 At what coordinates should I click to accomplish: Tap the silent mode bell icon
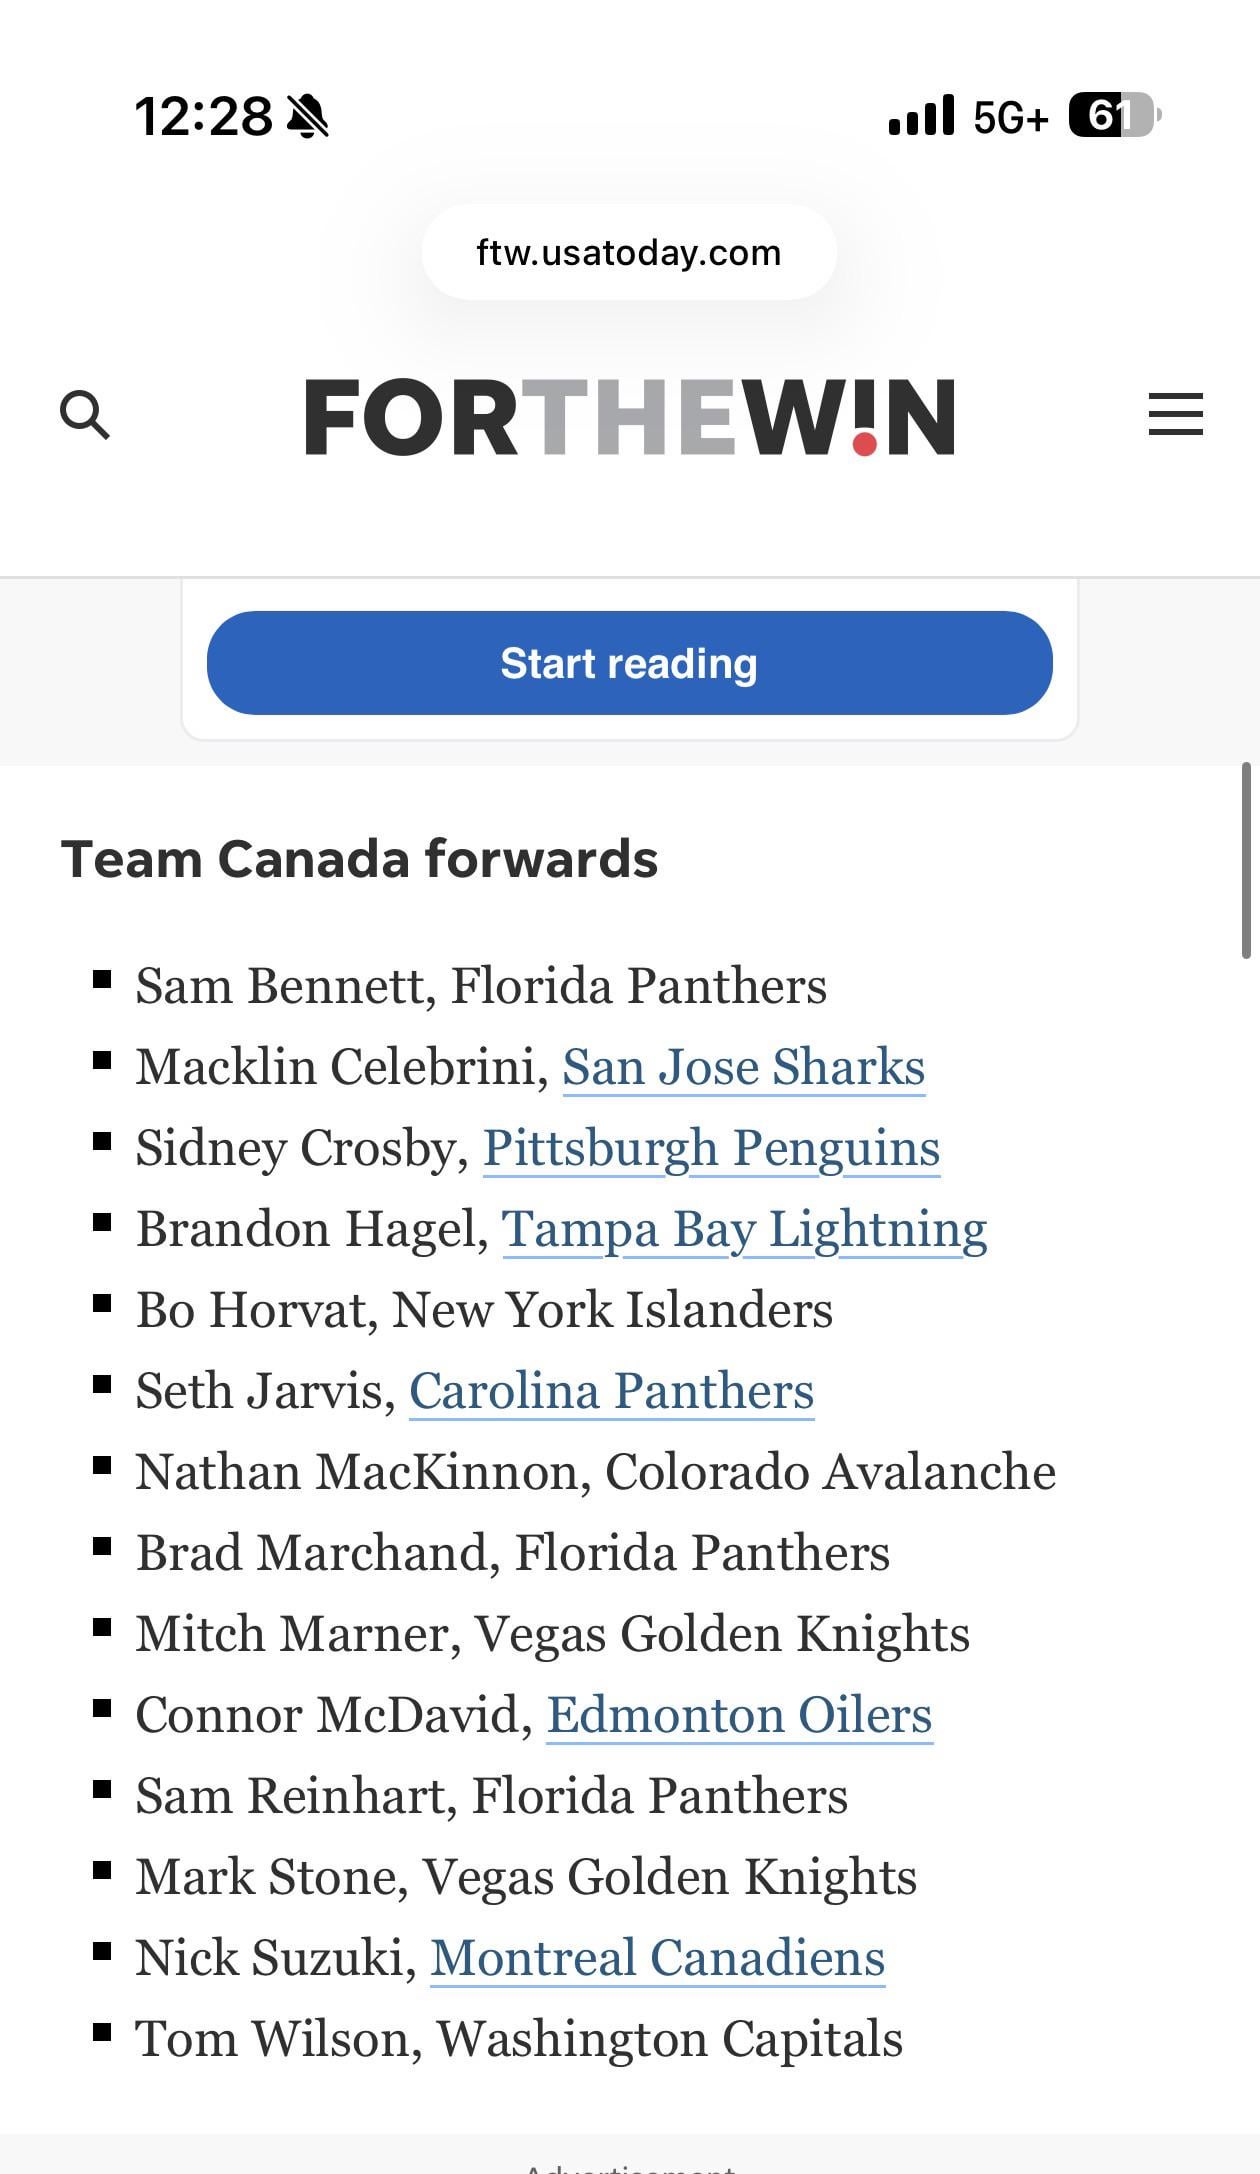[308, 116]
